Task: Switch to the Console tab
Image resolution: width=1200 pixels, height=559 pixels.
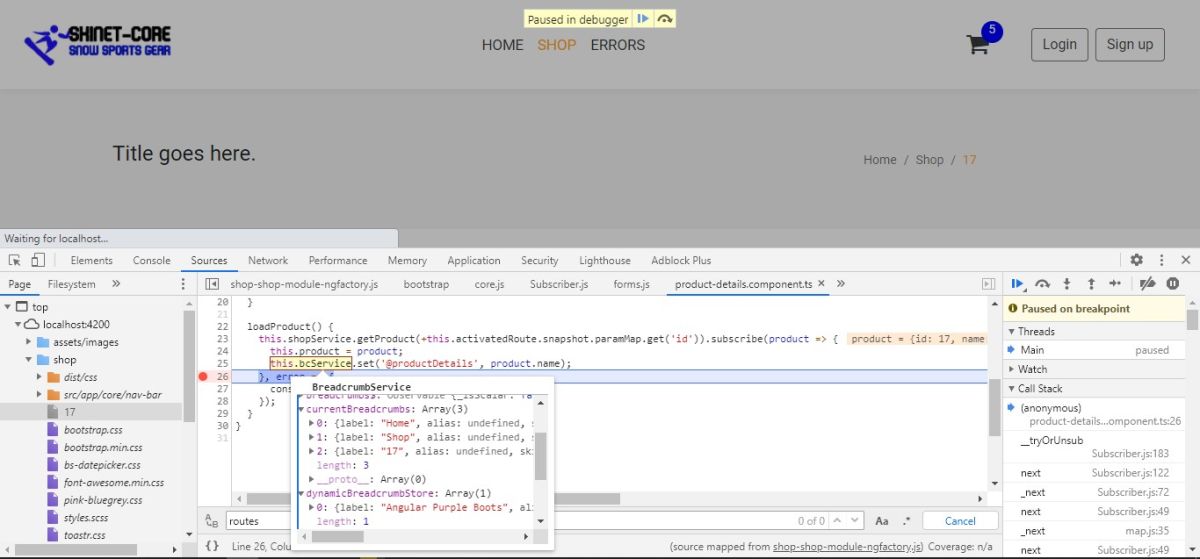Action: point(151,260)
